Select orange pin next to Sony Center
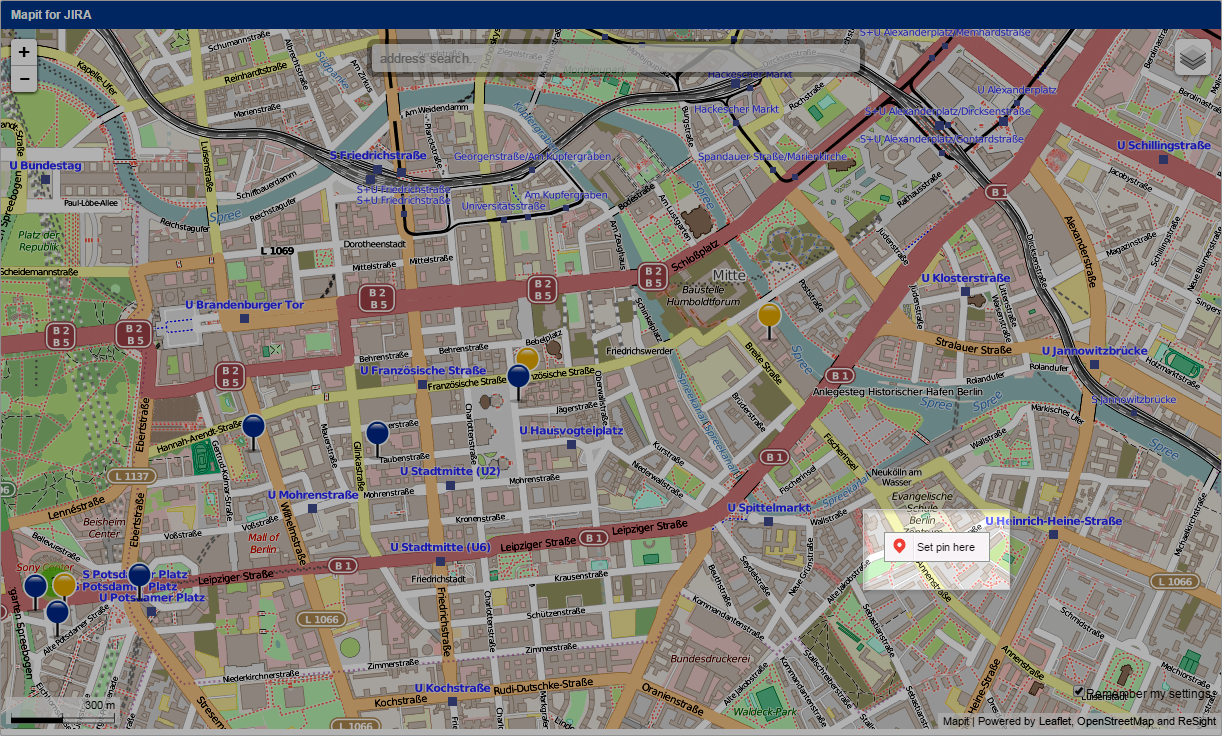 [64, 584]
